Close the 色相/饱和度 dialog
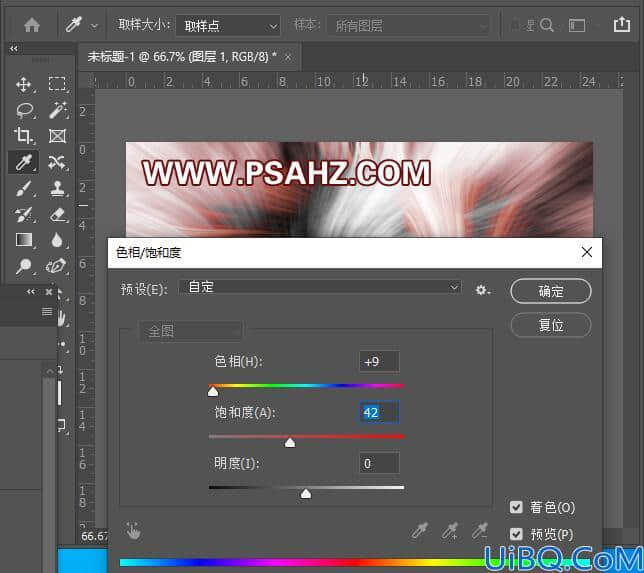 click(586, 252)
